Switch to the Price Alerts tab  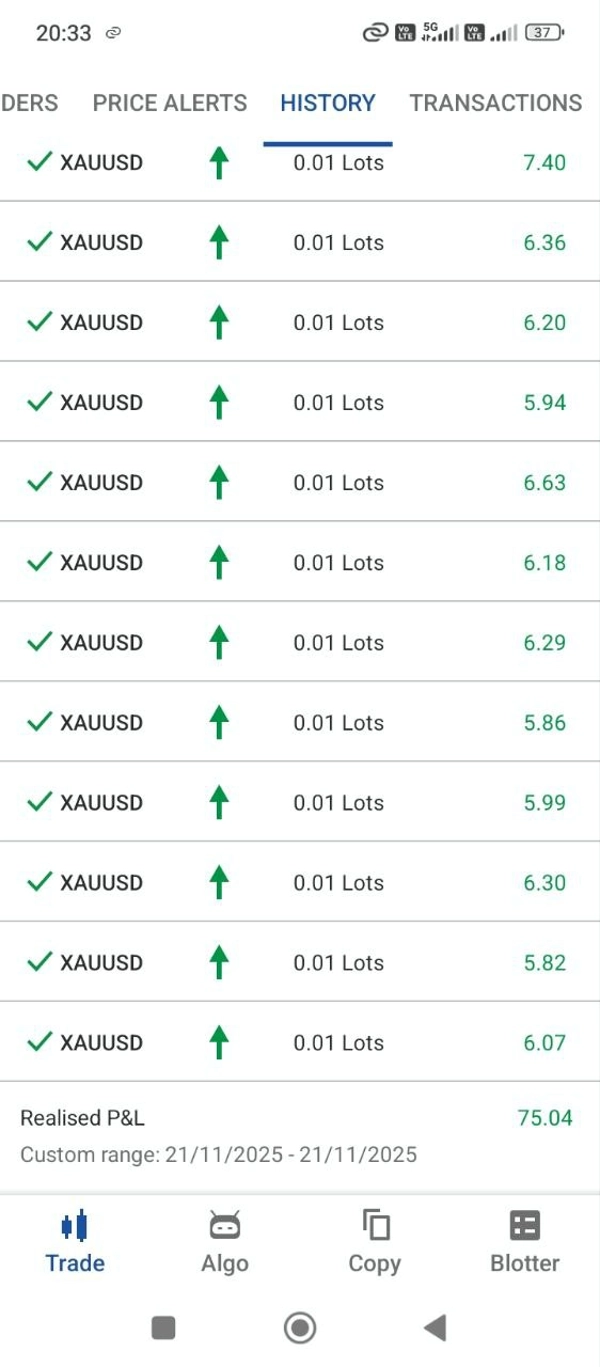(x=170, y=103)
